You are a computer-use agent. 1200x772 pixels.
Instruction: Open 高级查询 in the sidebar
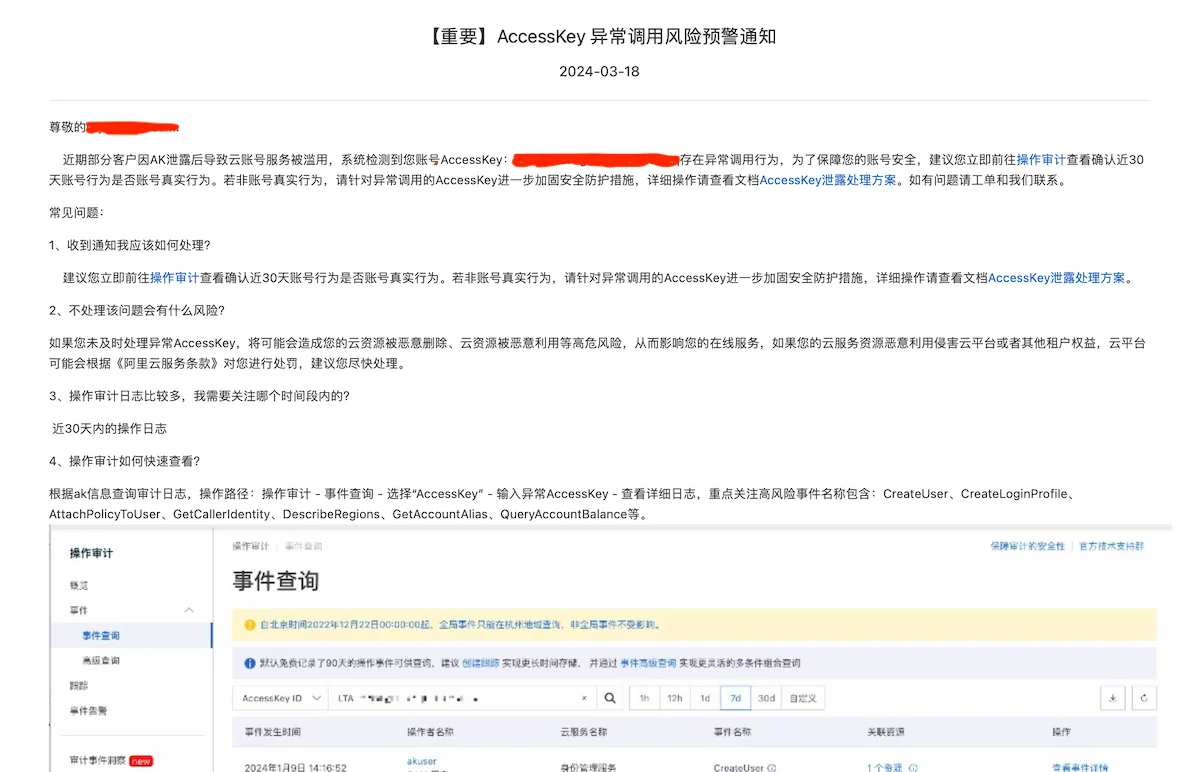pyautogui.click(x=101, y=661)
